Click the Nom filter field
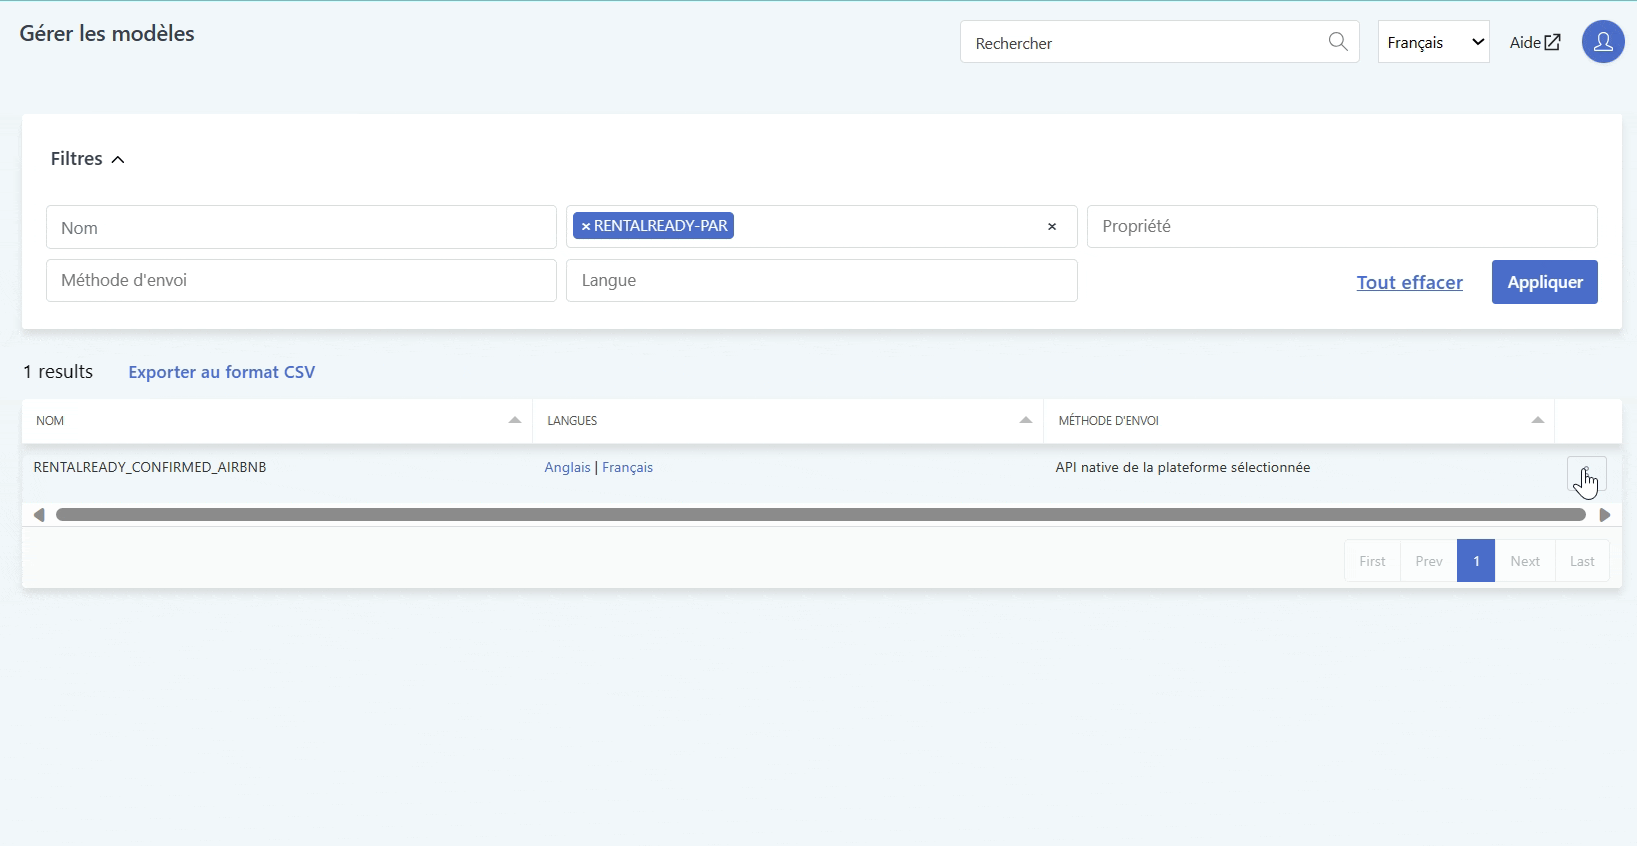This screenshot has width=1637, height=846. 301,227
